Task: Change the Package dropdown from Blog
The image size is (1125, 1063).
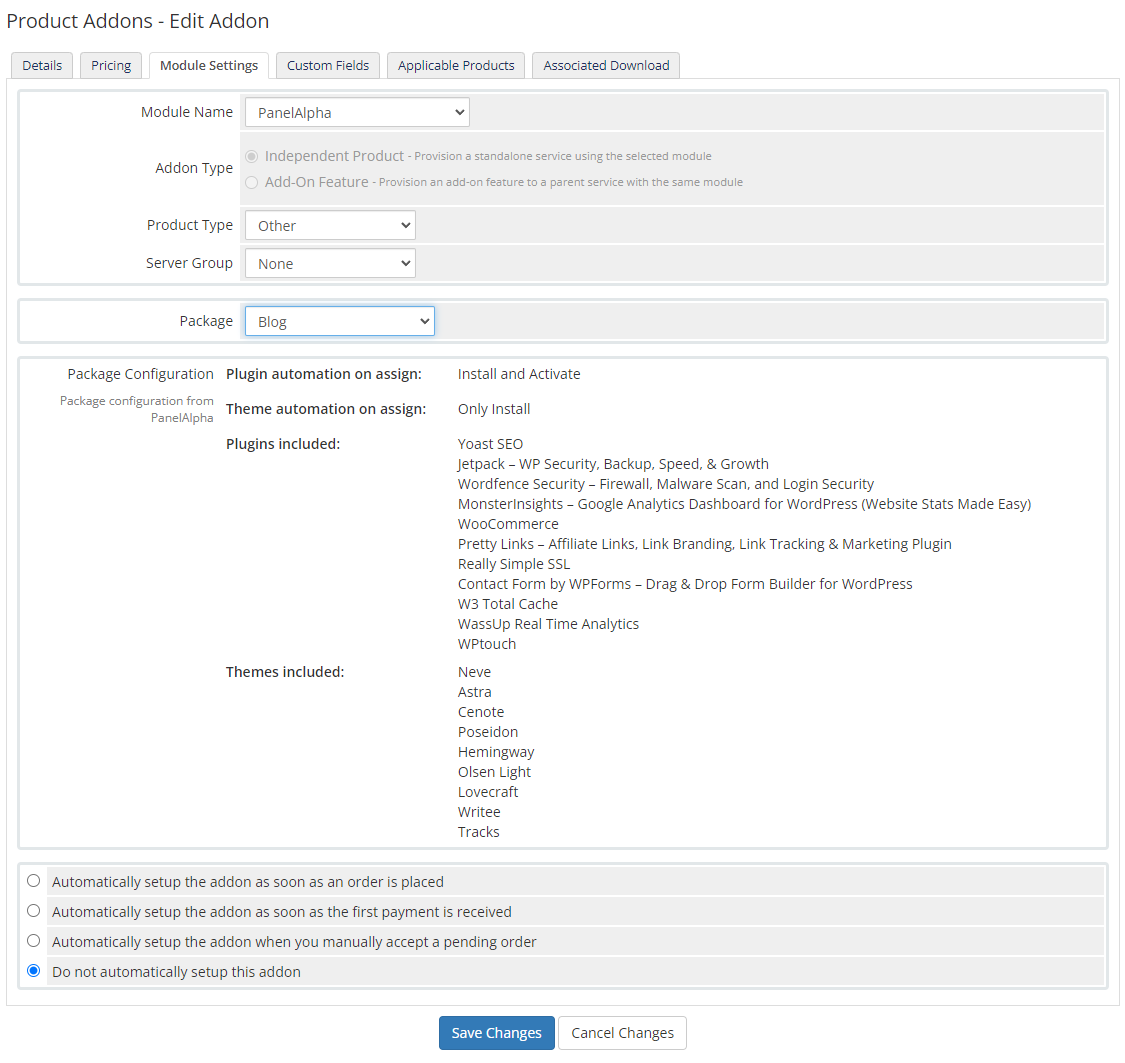Action: (x=339, y=321)
